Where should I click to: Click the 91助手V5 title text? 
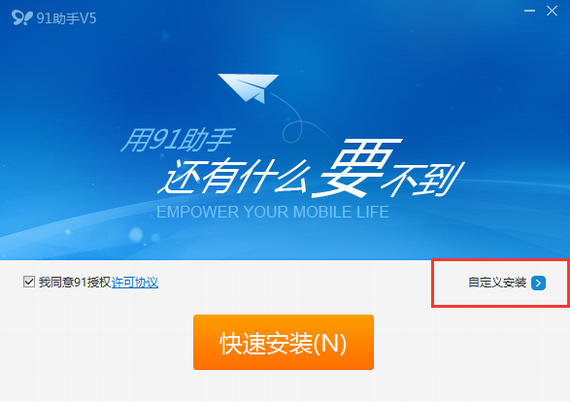pos(66,18)
